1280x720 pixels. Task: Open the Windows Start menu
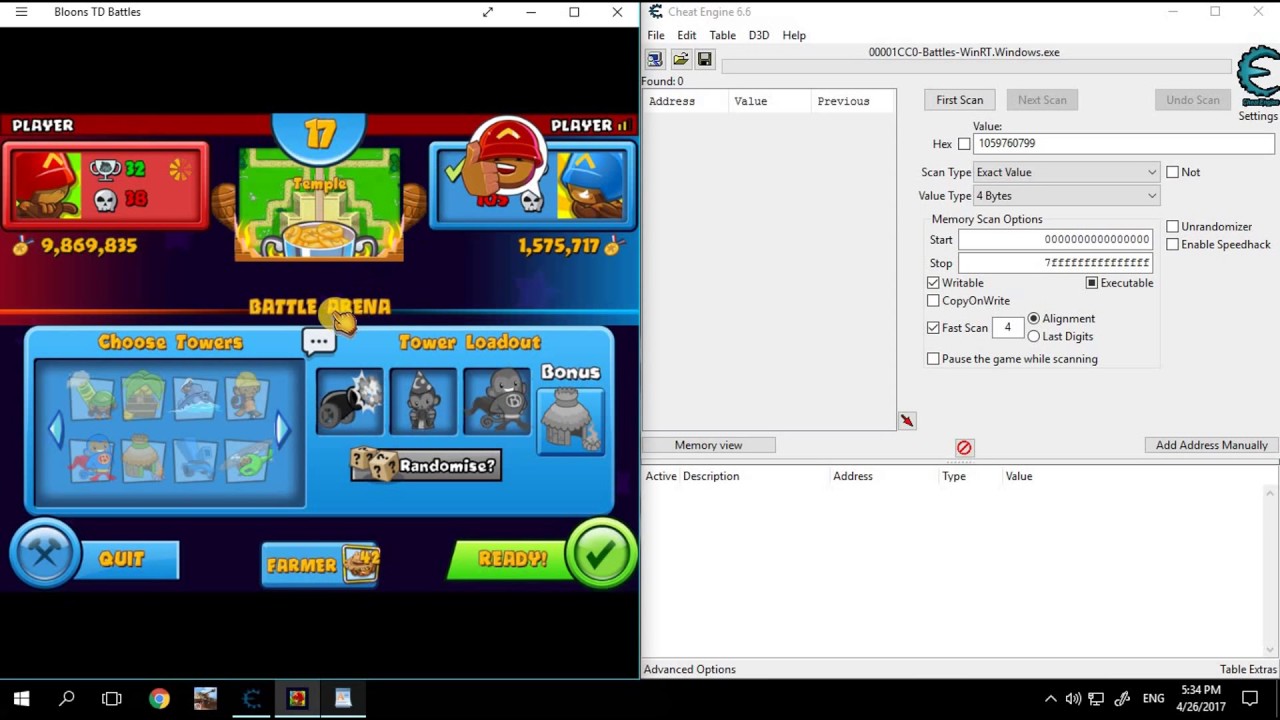21,698
